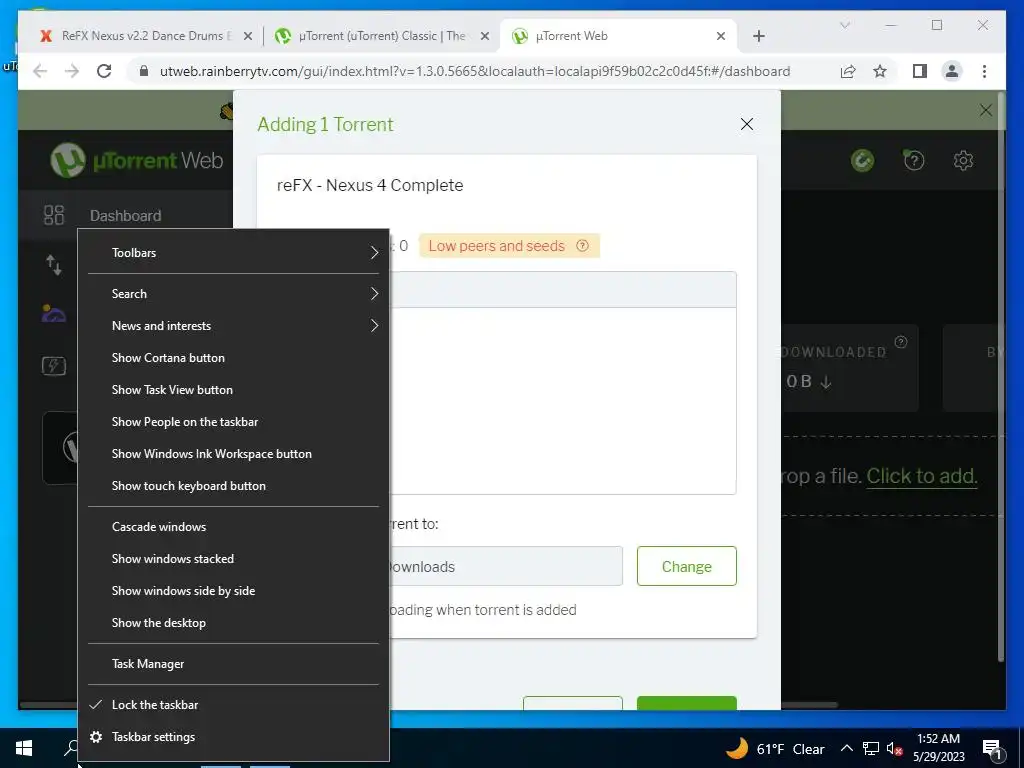Open uTorrent Web help icon

tap(914, 160)
